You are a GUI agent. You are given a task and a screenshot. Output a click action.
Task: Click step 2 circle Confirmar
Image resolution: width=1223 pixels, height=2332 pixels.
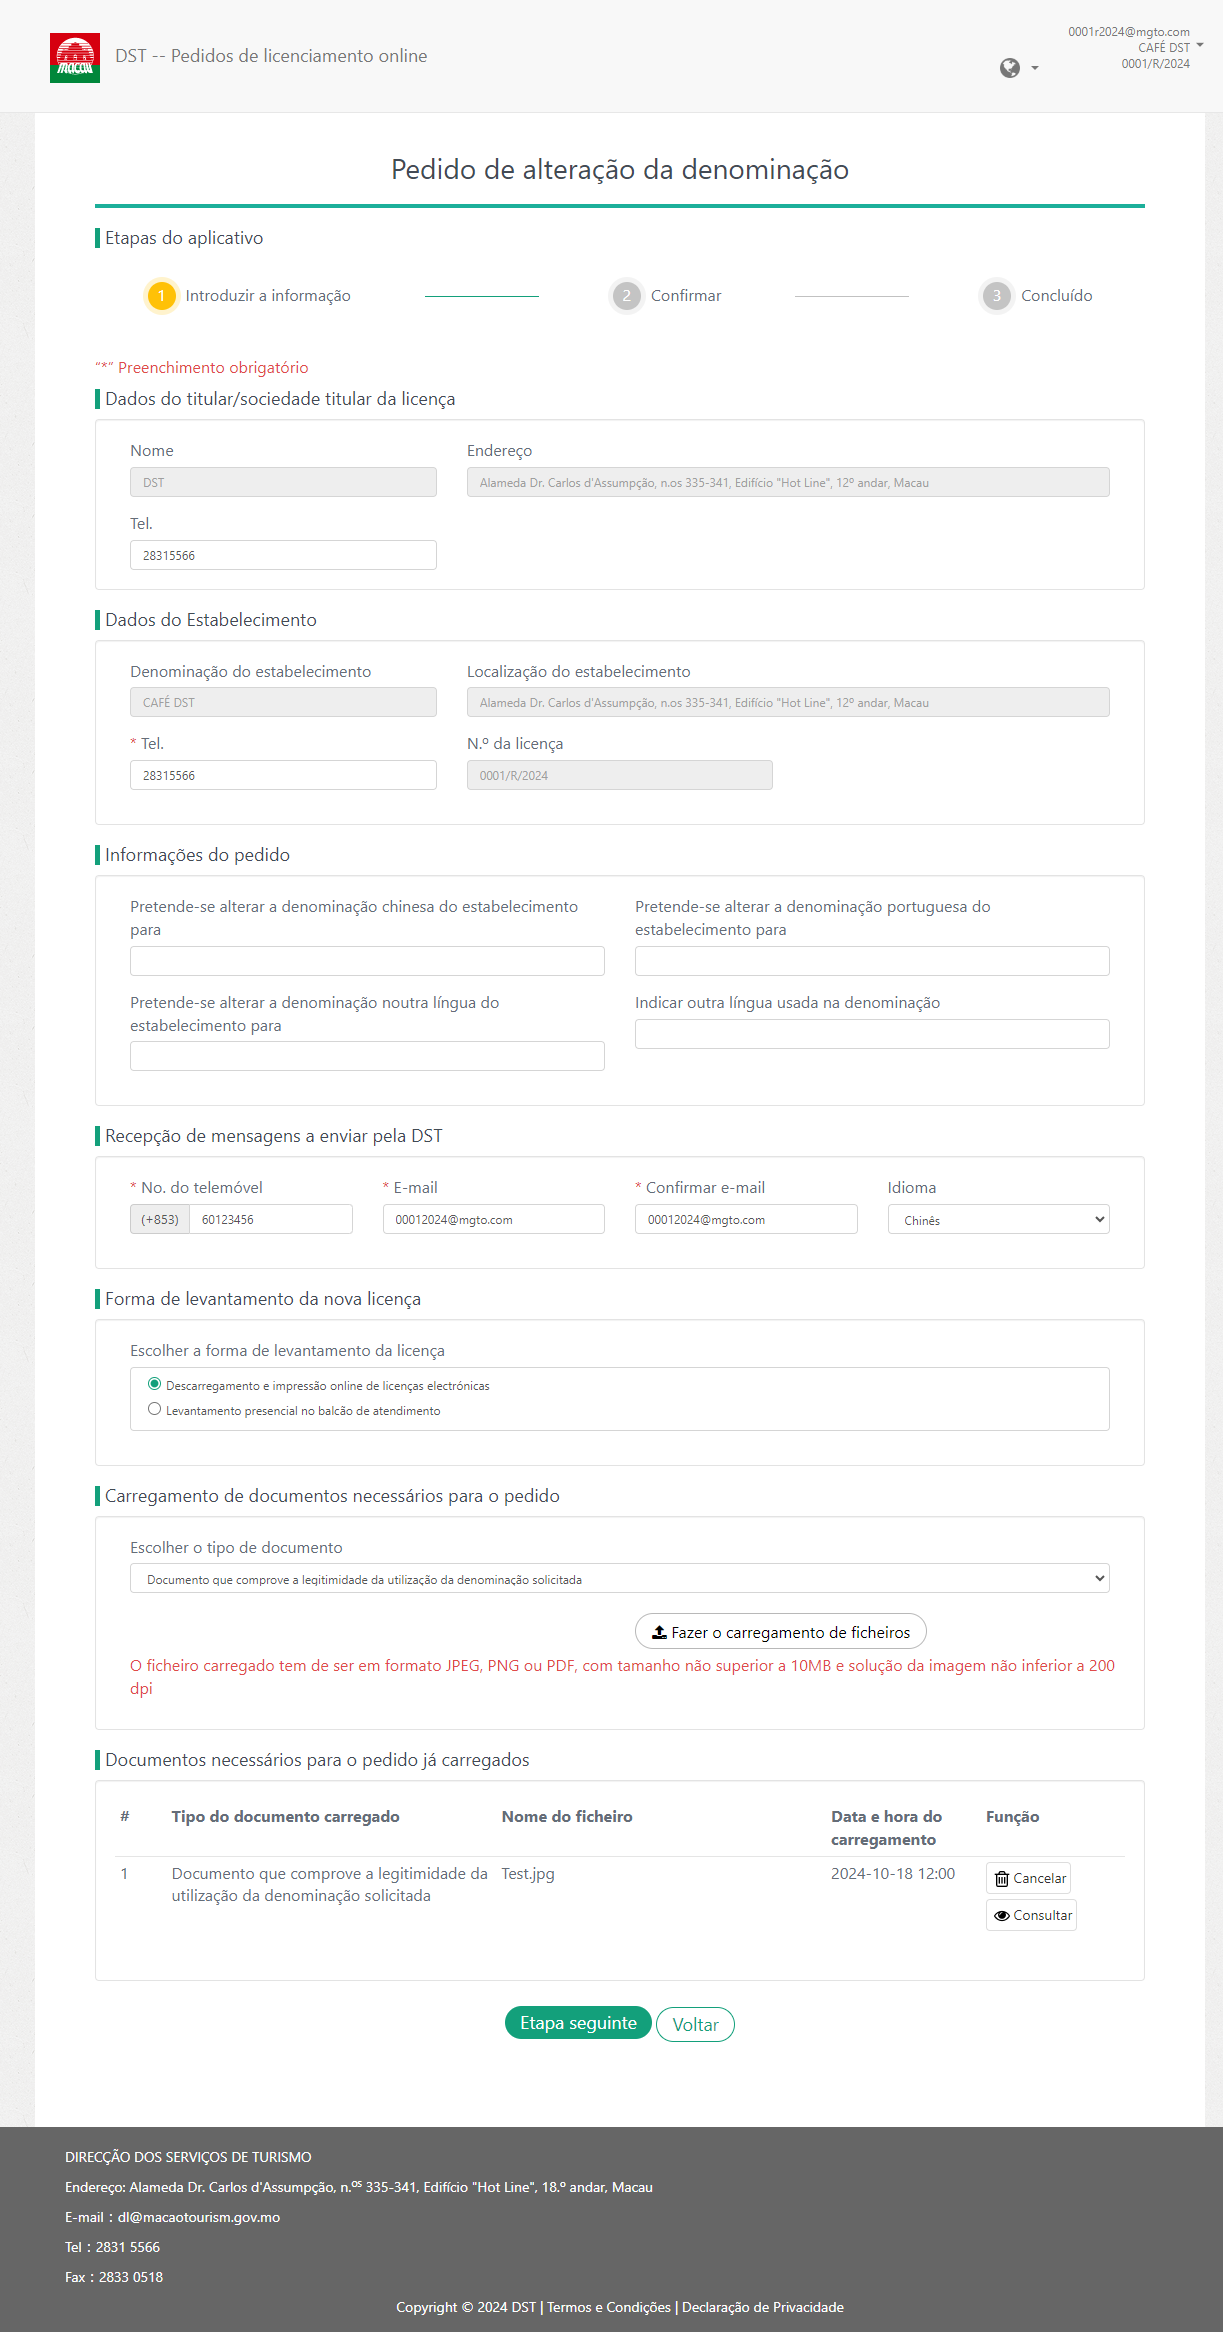coord(627,296)
